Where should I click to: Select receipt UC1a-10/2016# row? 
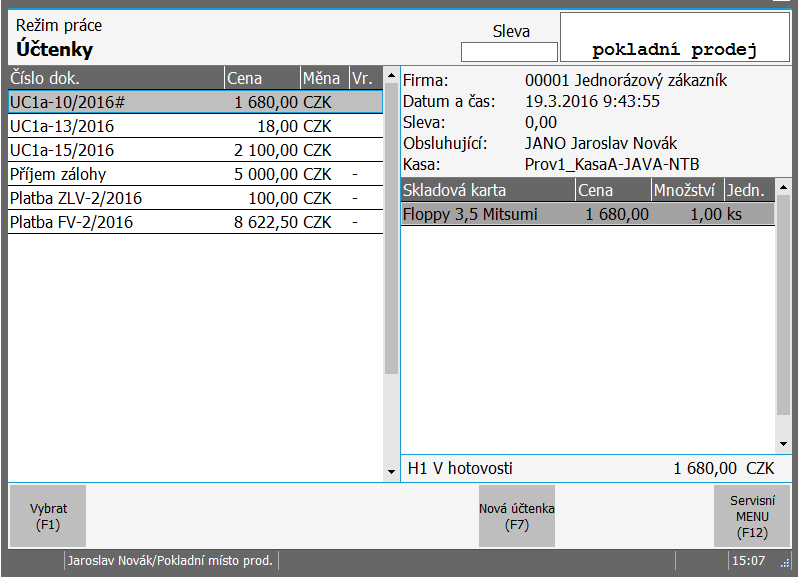click(195, 102)
